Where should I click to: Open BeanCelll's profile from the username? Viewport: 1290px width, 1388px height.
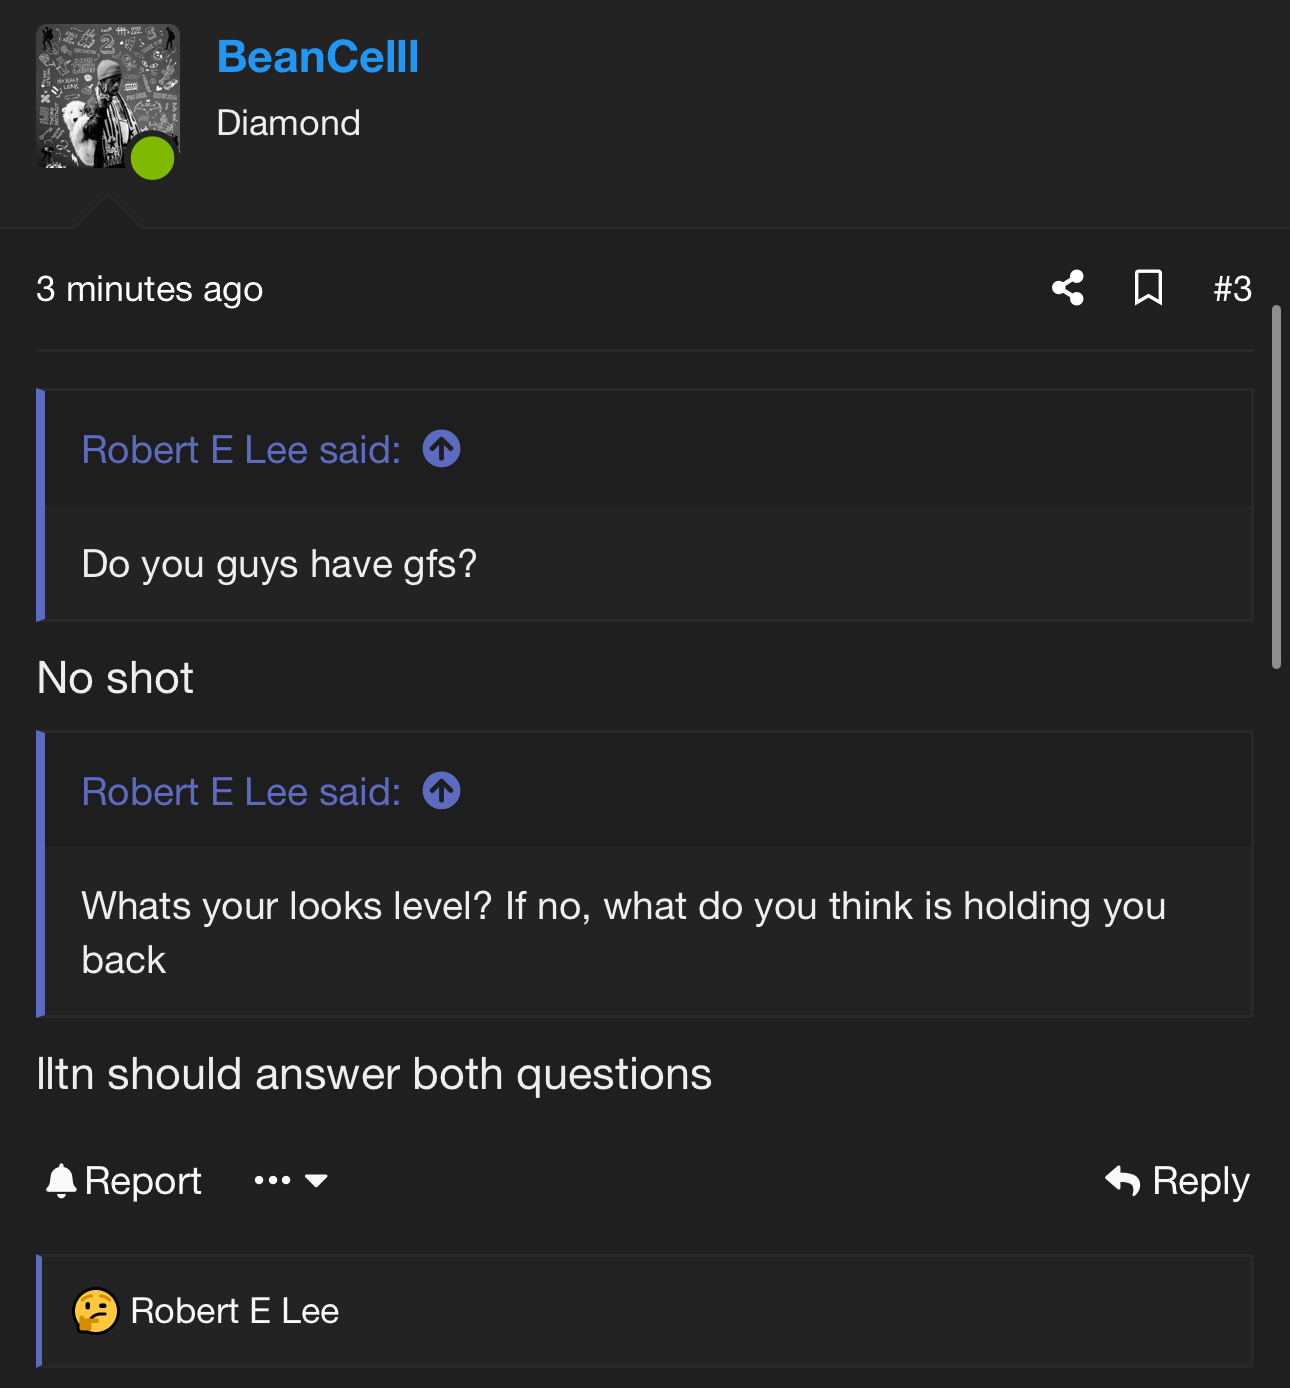point(318,57)
